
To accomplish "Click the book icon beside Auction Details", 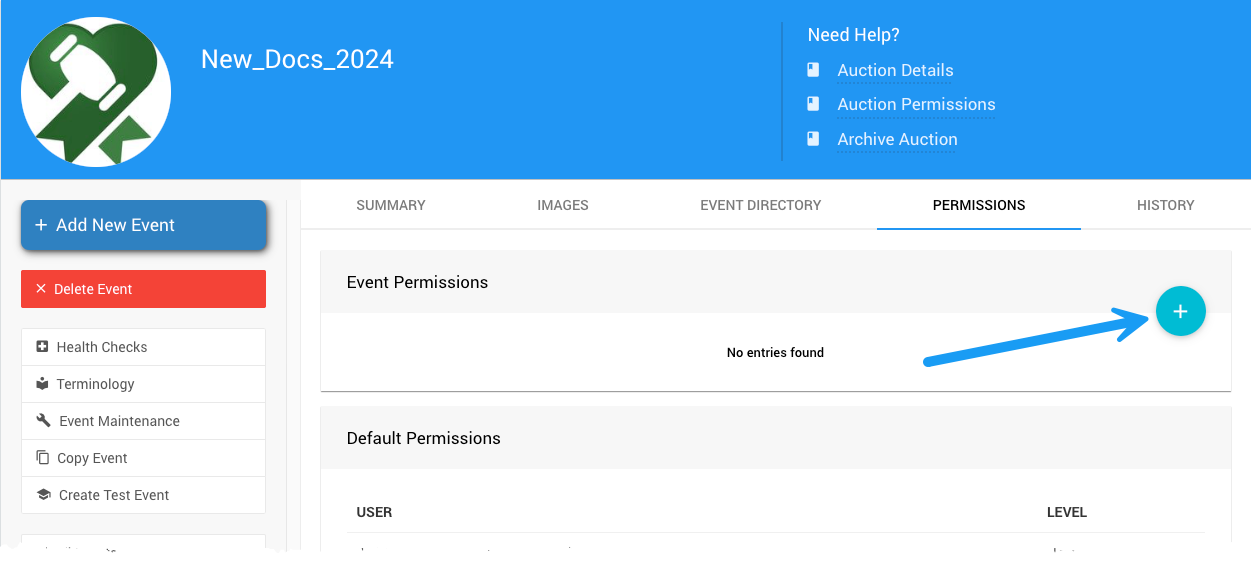I will [814, 70].
